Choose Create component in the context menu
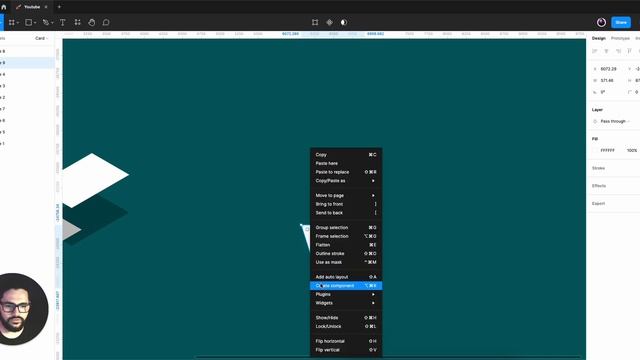This screenshot has height=360, width=640. click(x=346, y=286)
